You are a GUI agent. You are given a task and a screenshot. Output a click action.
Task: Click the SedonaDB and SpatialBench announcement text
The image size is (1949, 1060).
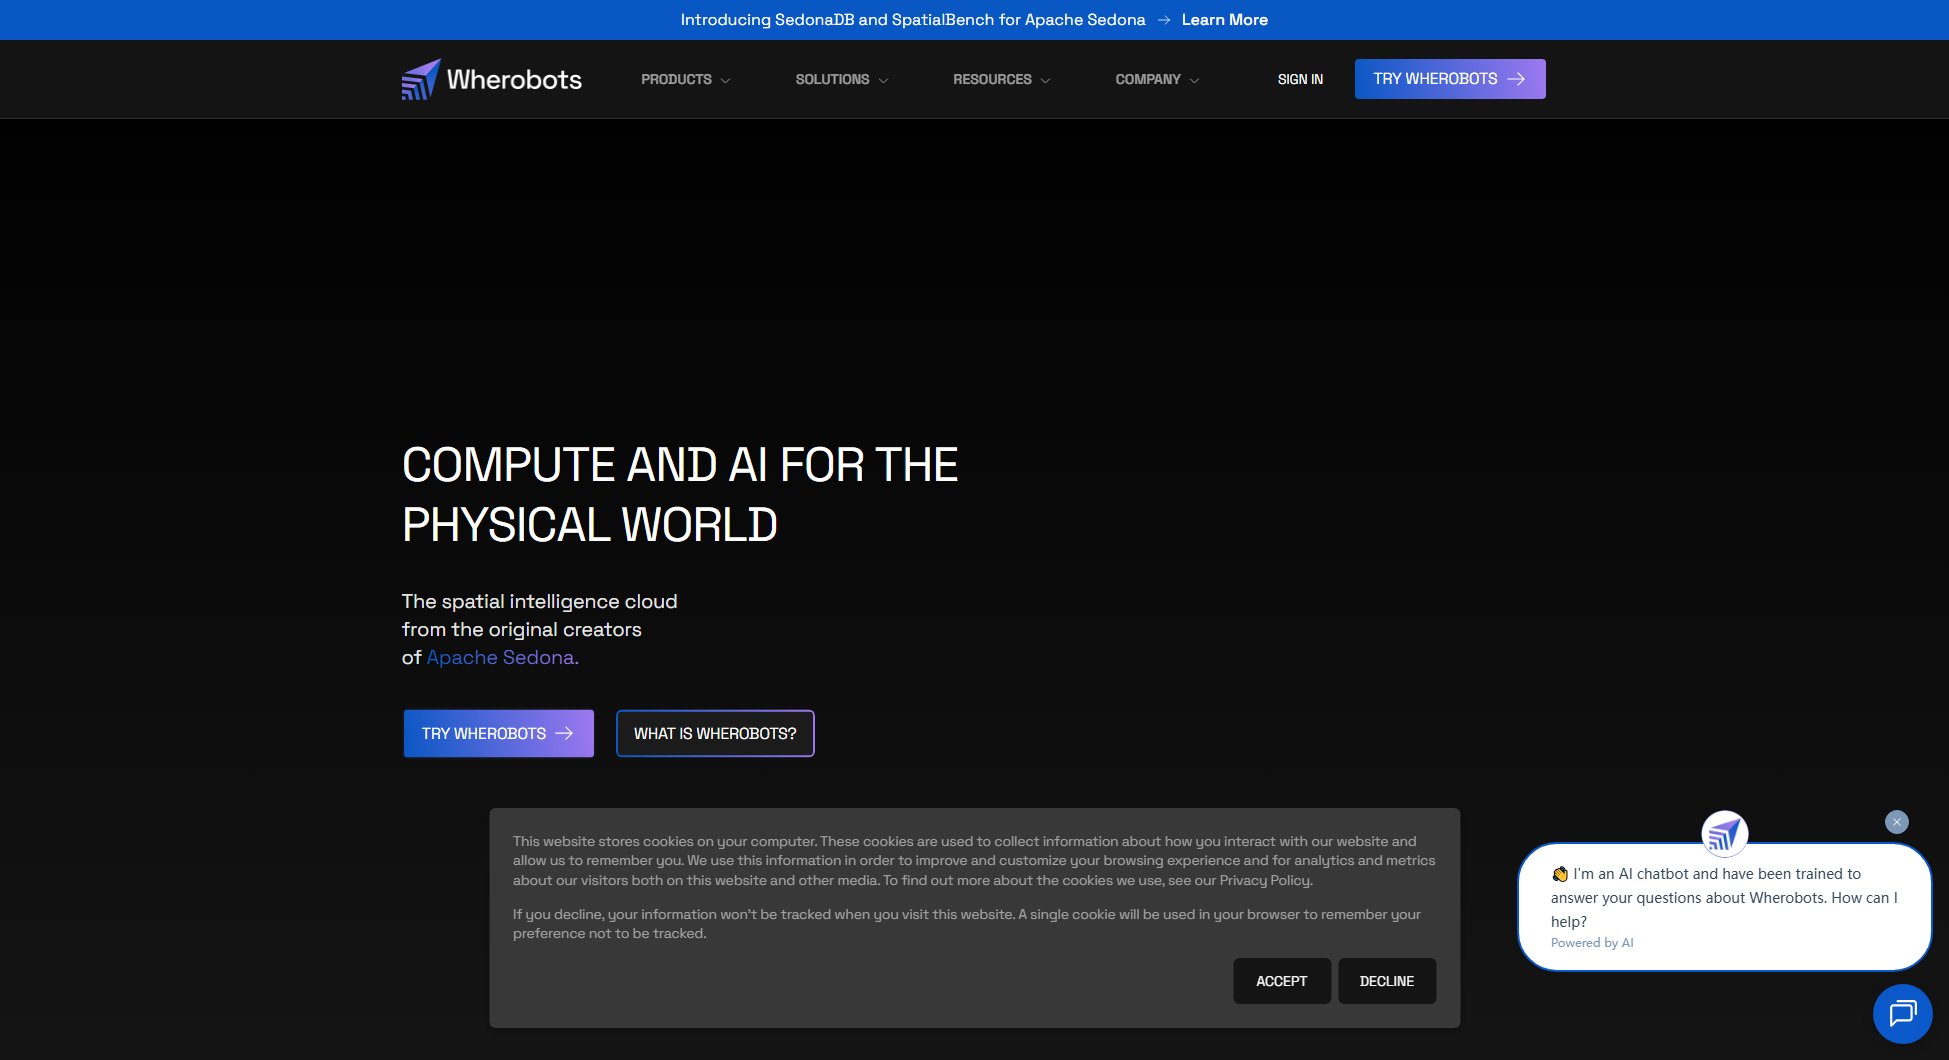click(x=913, y=20)
